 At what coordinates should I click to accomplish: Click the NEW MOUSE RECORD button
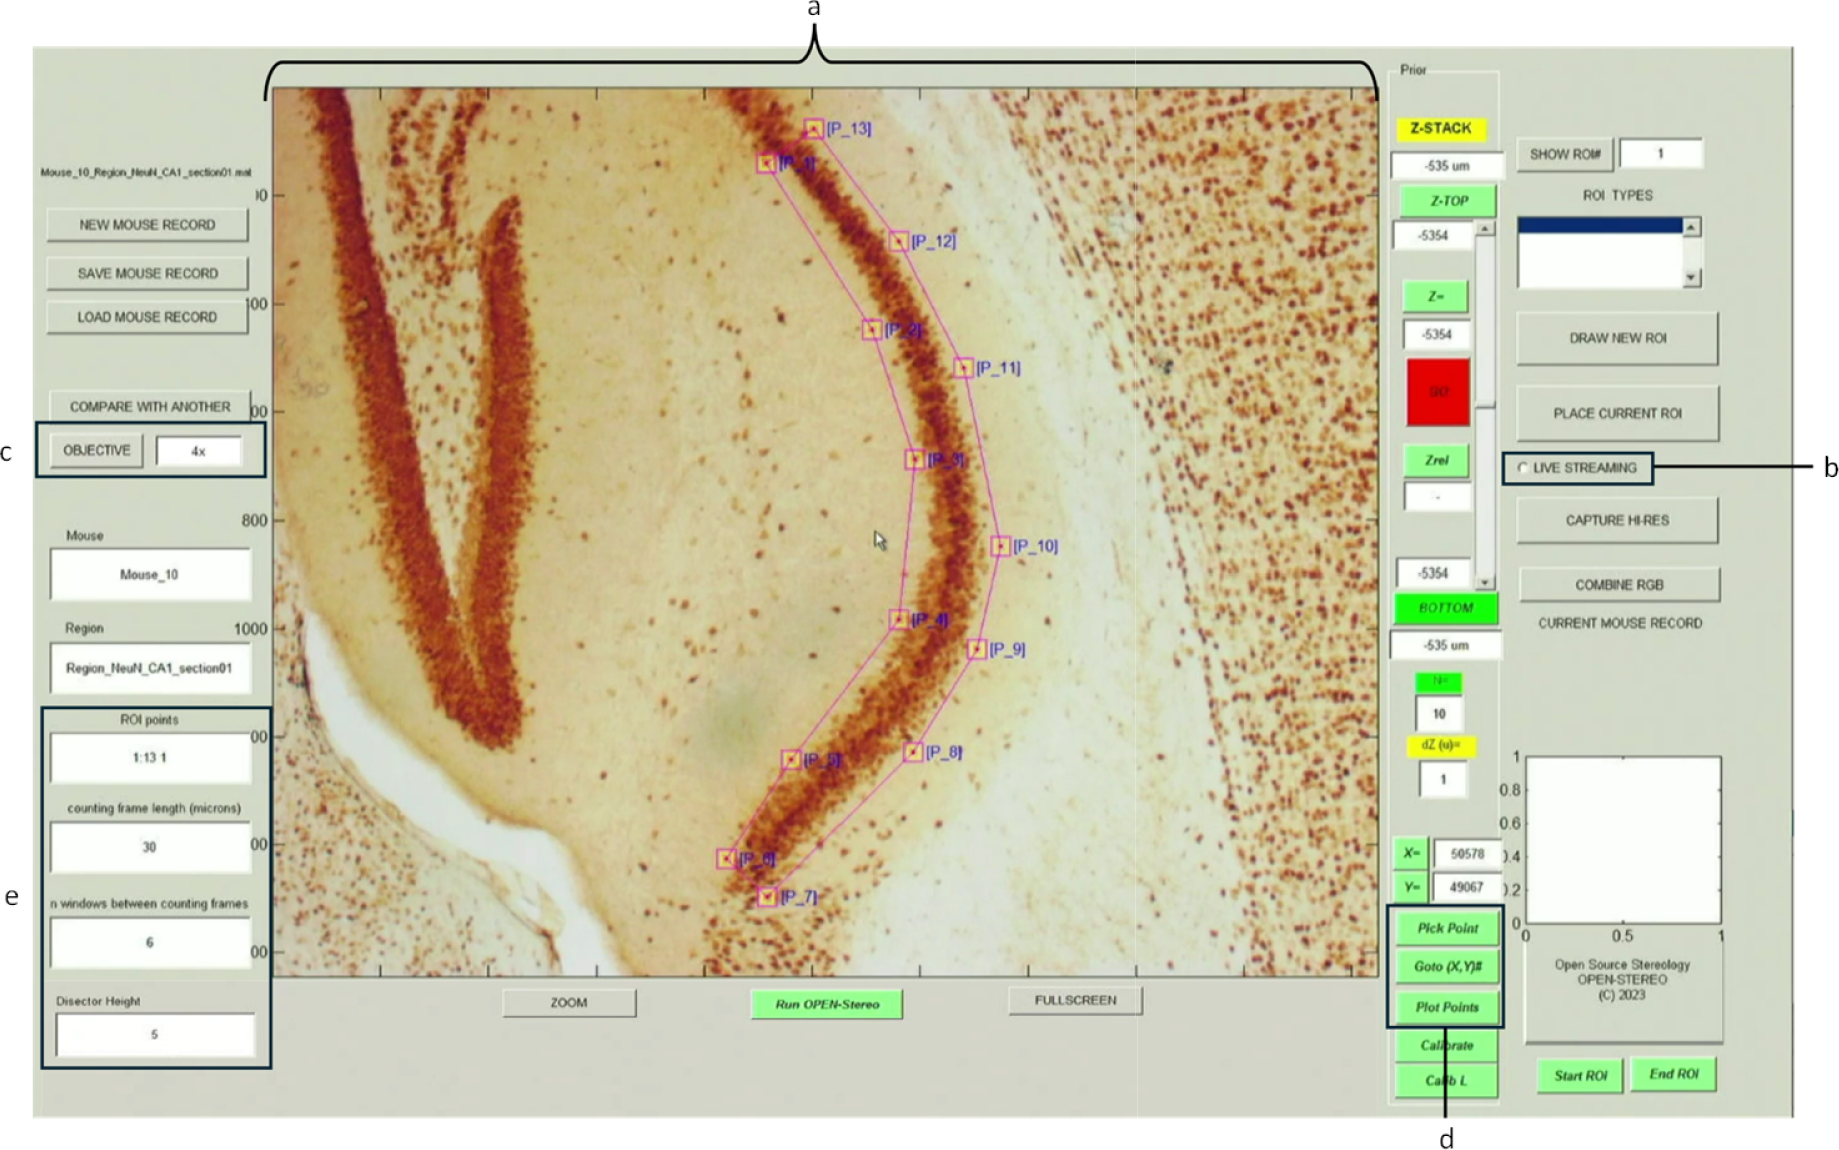147,225
